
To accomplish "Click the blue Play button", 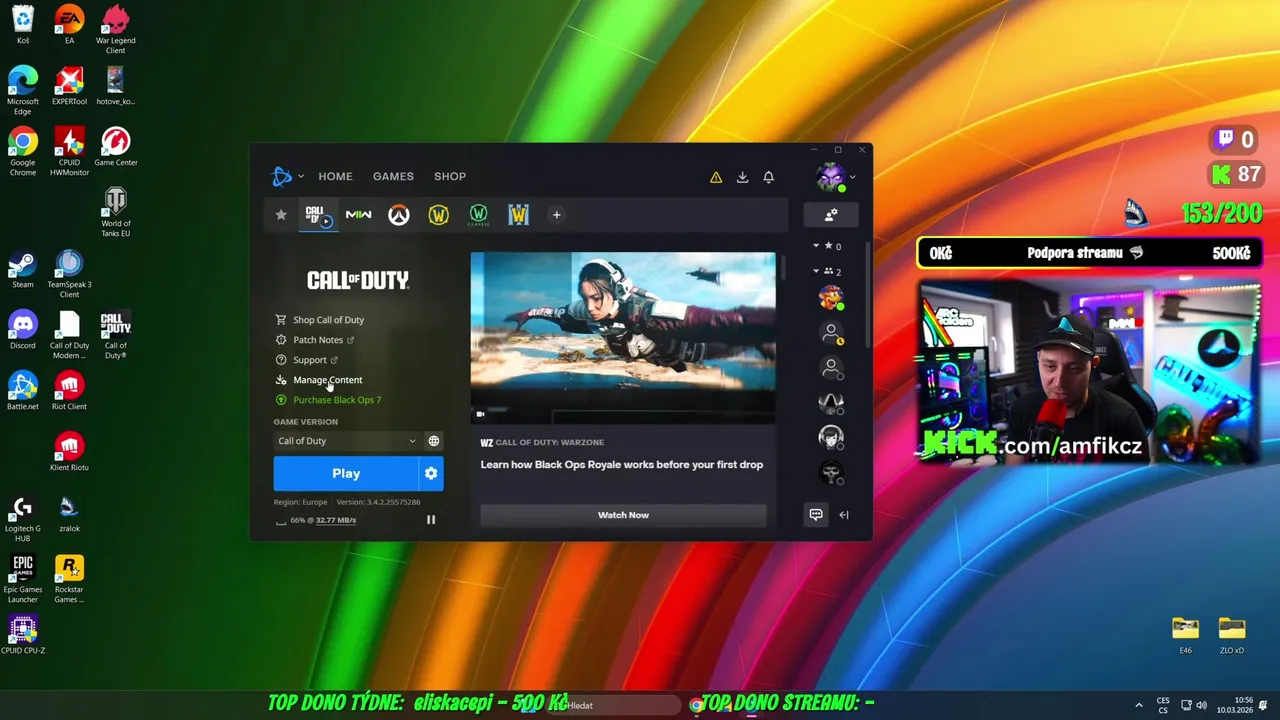I will click(x=346, y=474).
